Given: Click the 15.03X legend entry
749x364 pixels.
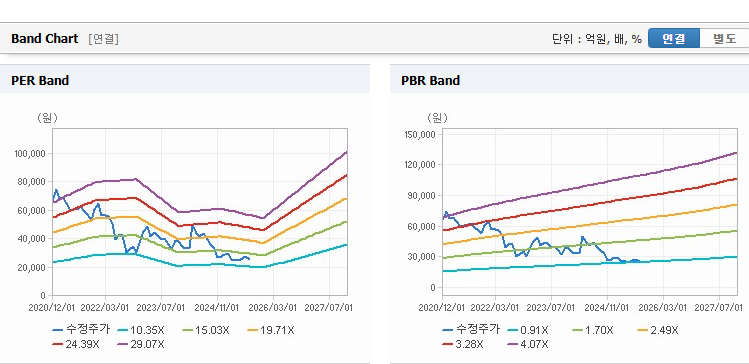Looking at the screenshot, I should click(206, 330).
